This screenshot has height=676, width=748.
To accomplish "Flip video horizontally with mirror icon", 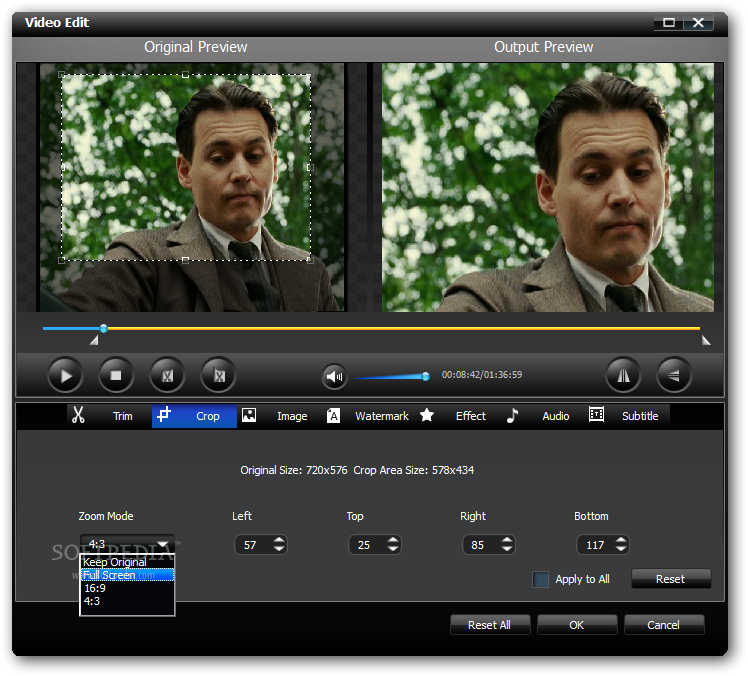I will [x=623, y=376].
